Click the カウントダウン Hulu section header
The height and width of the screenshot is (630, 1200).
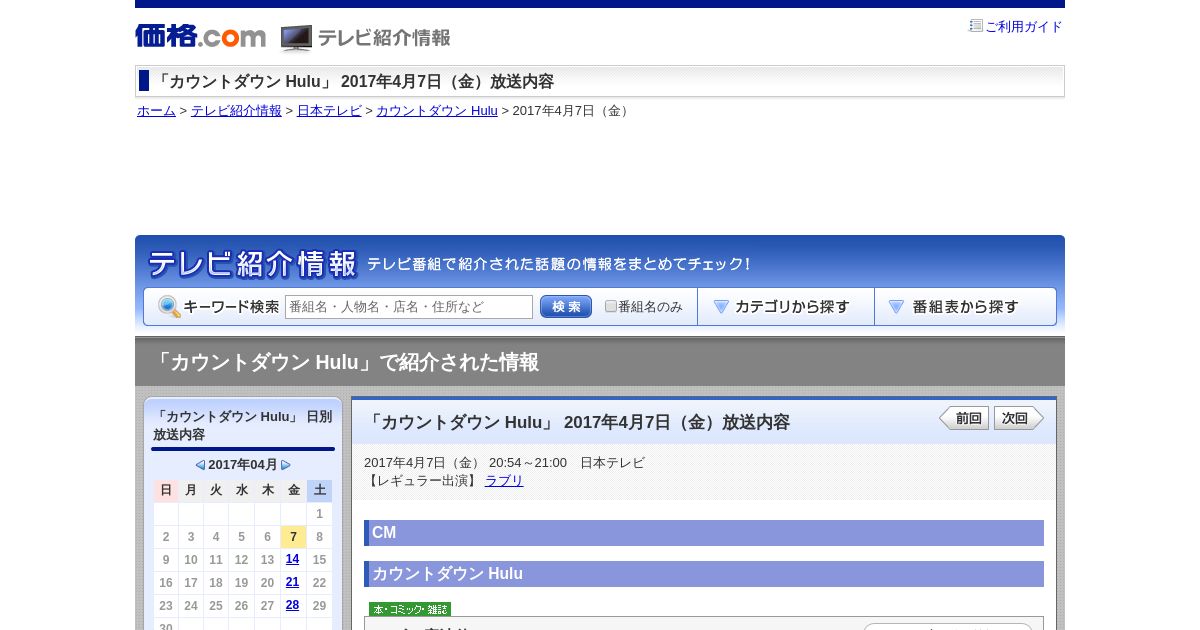[704, 574]
